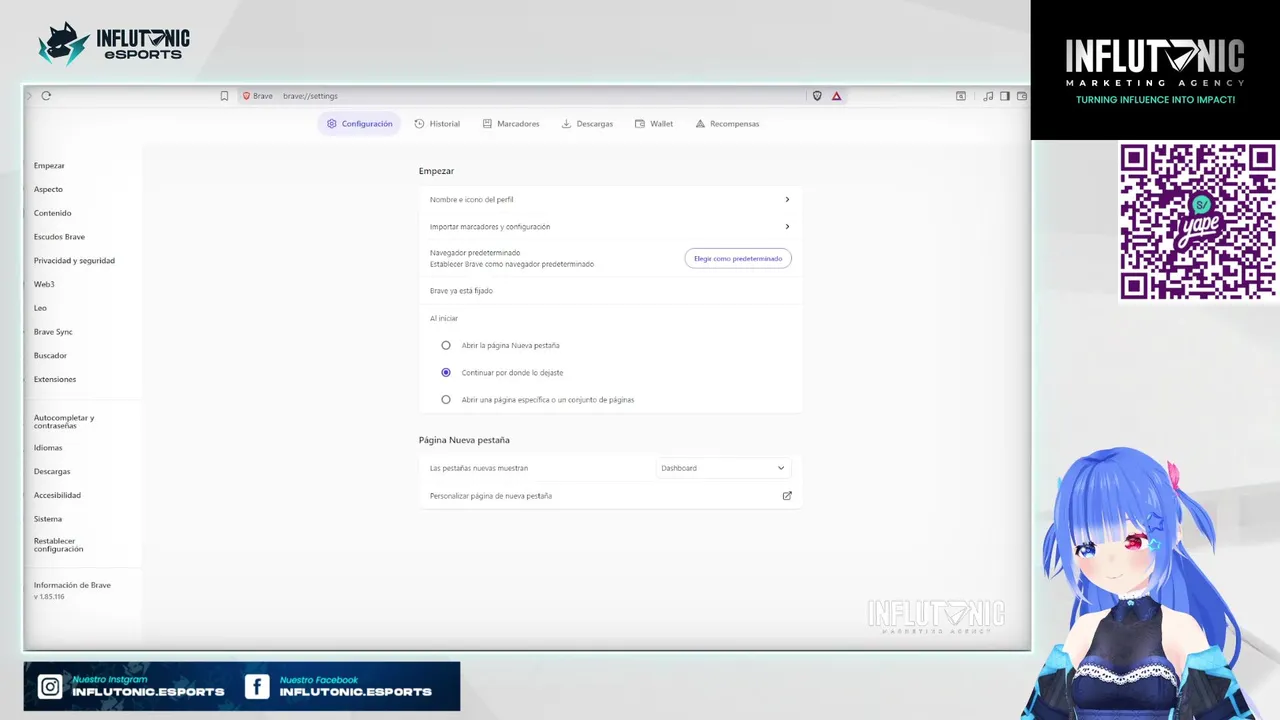
Task: Select Continuar por donde lo dejaste option
Action: point(446,372)
